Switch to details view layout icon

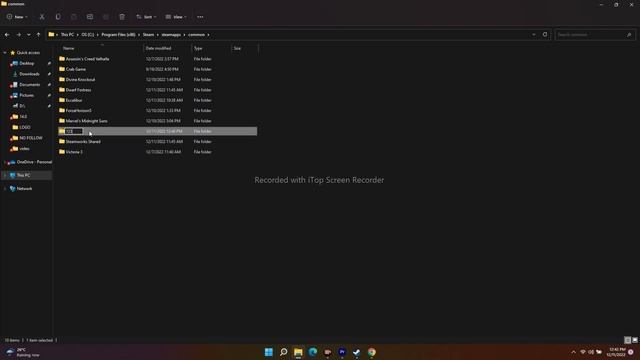(x=628, y=340)
